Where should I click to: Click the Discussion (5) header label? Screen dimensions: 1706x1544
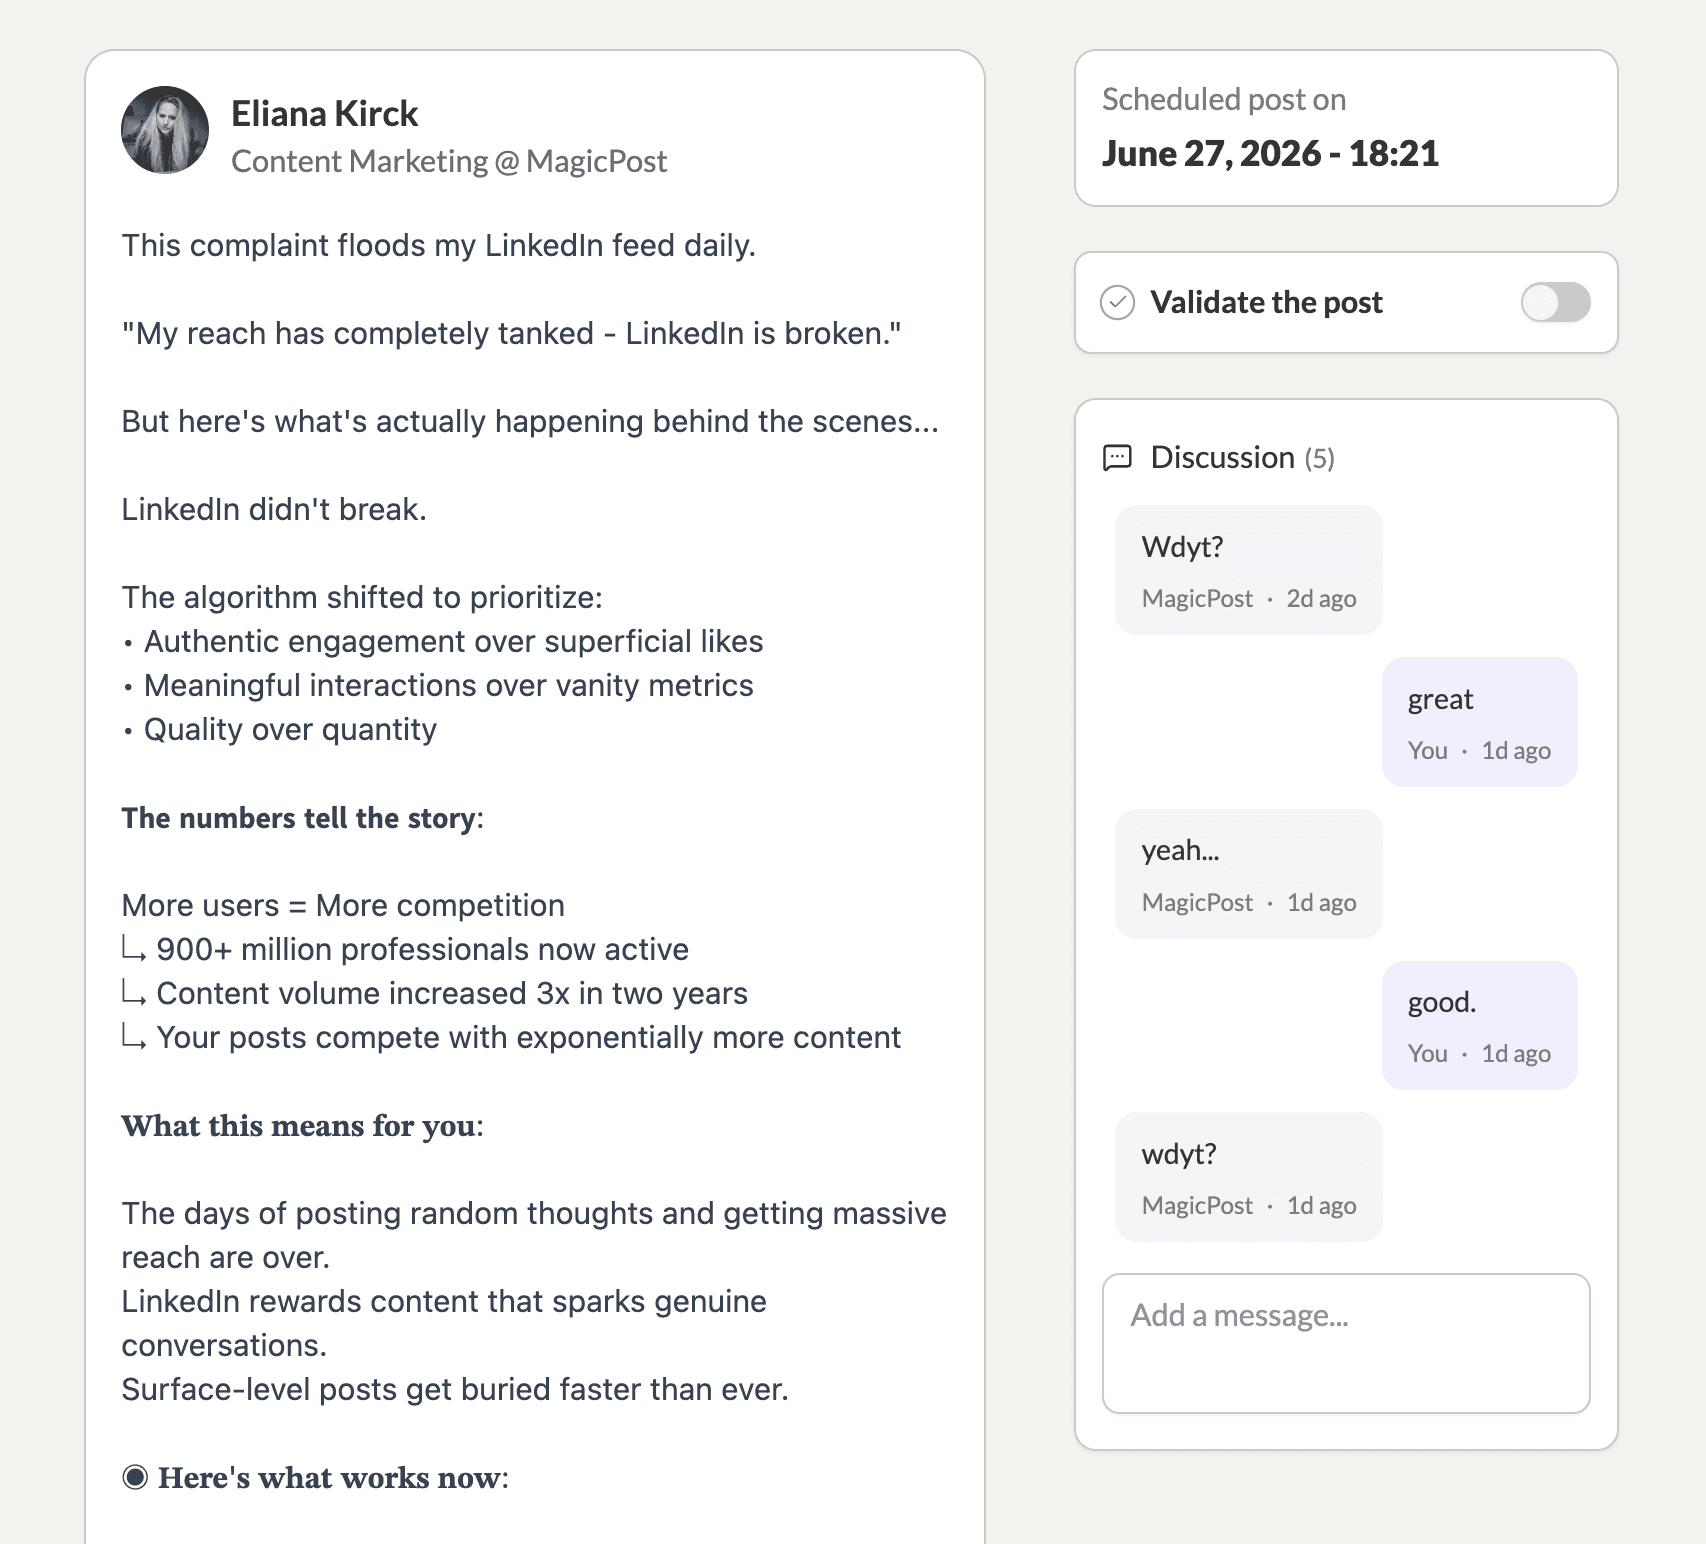click(x=1242, y=458)
